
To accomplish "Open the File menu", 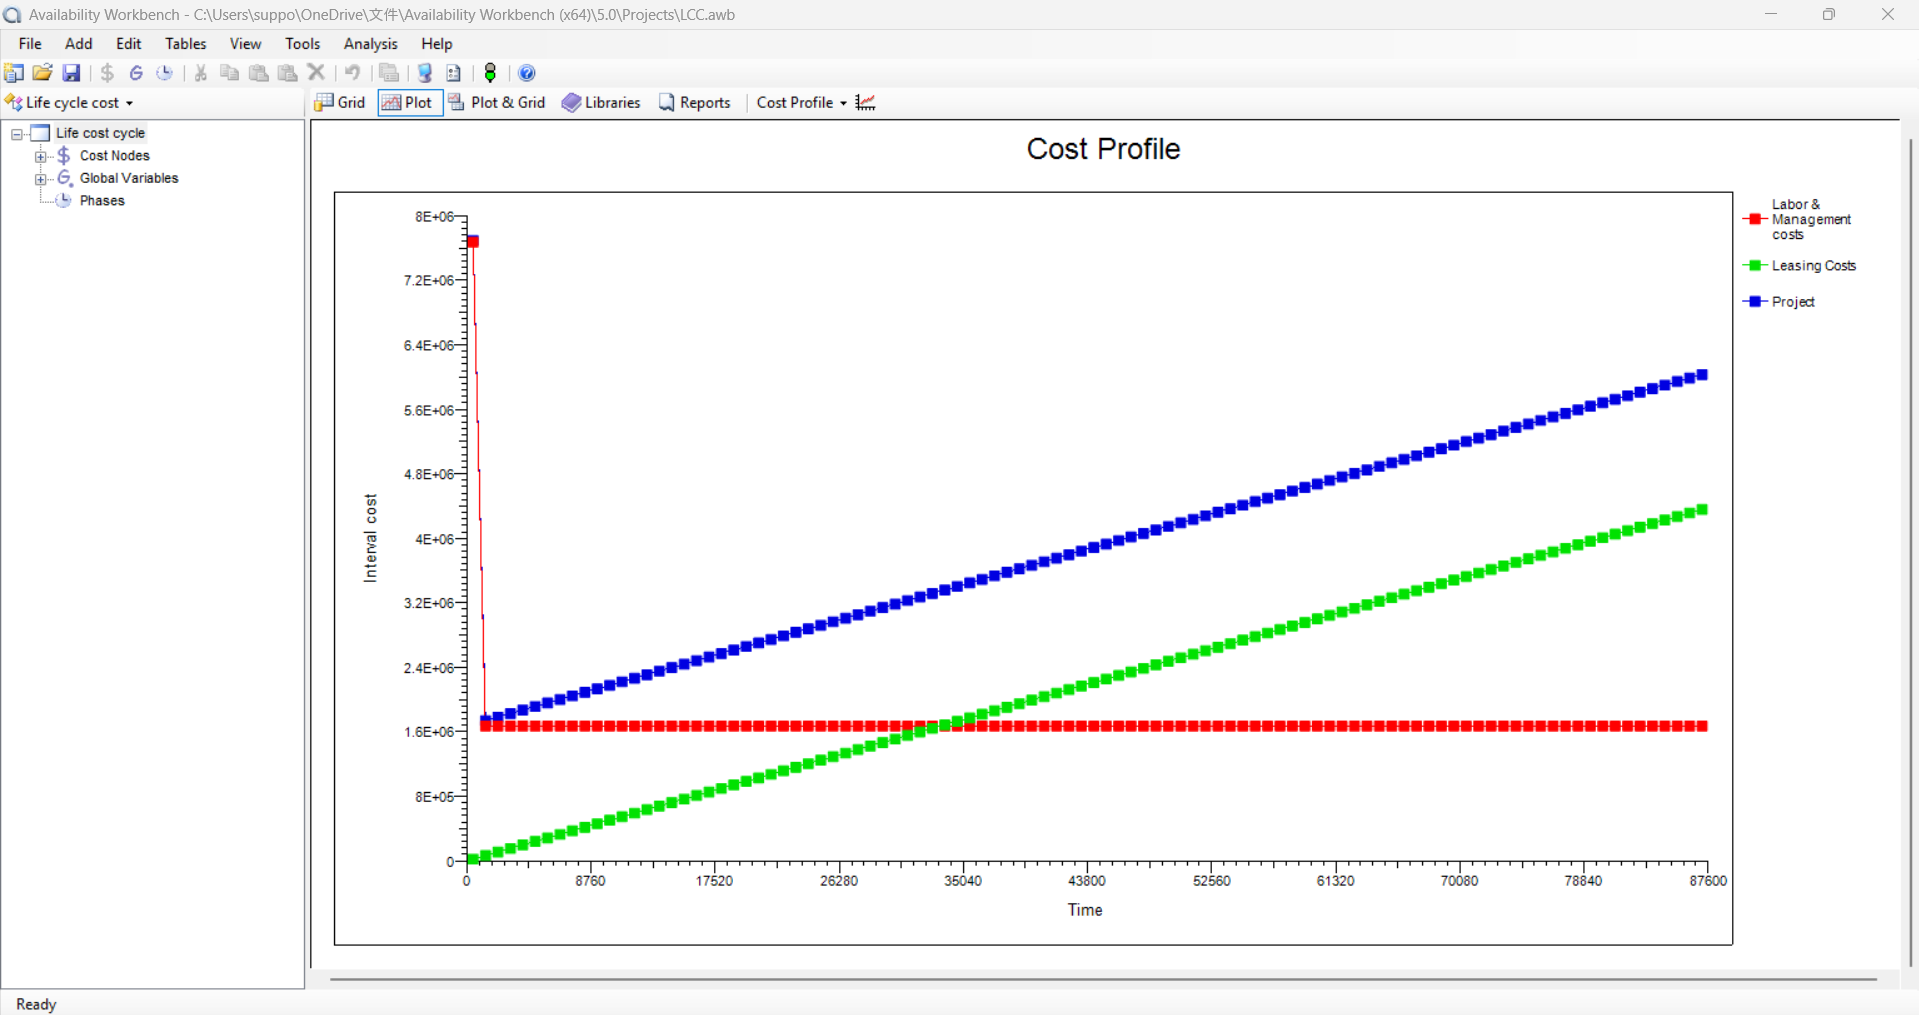I will (30, 44).
